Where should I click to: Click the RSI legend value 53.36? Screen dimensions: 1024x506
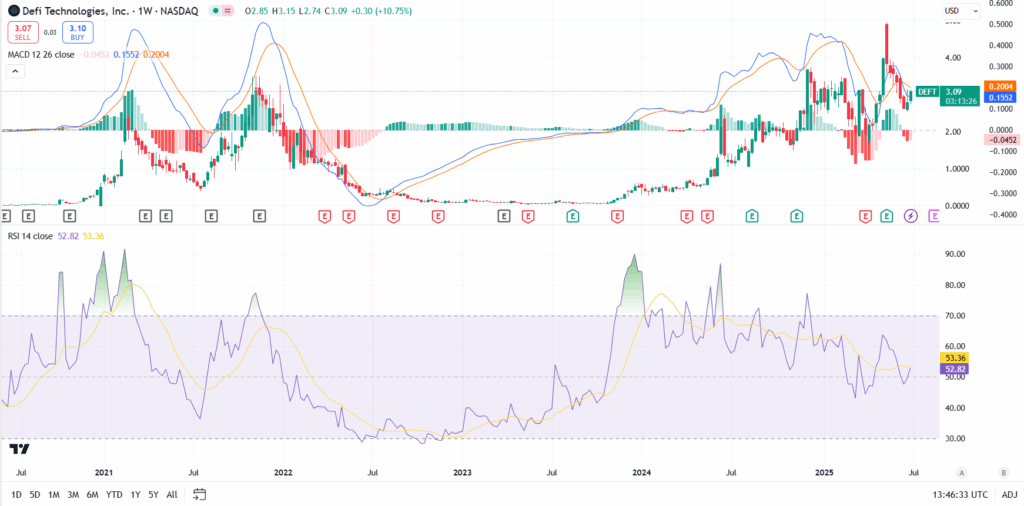point(95,236)
